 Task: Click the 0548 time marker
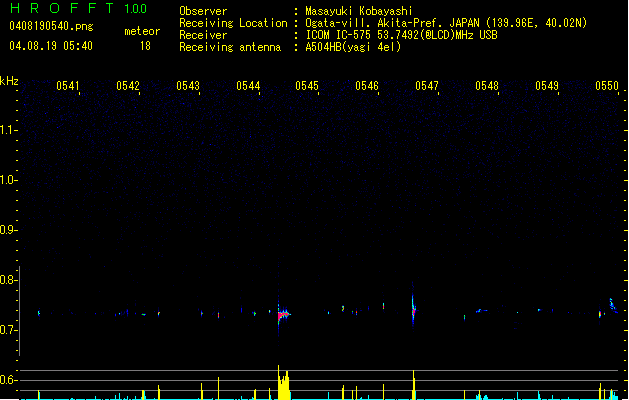(487, 86)
